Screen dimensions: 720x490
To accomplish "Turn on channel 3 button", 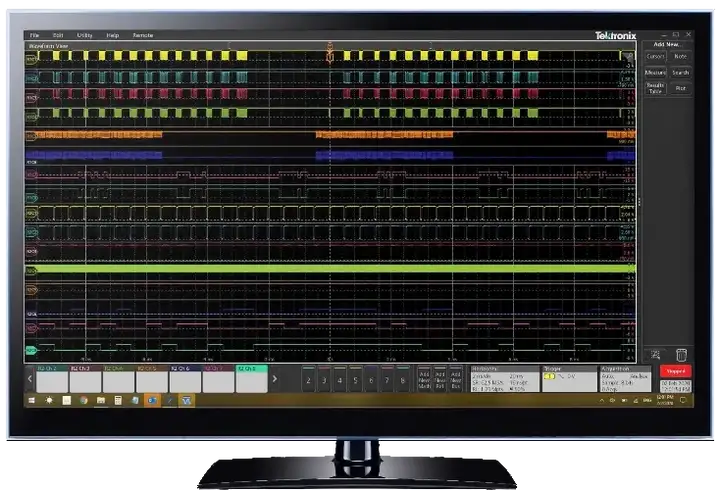I will tap(324, 379).
